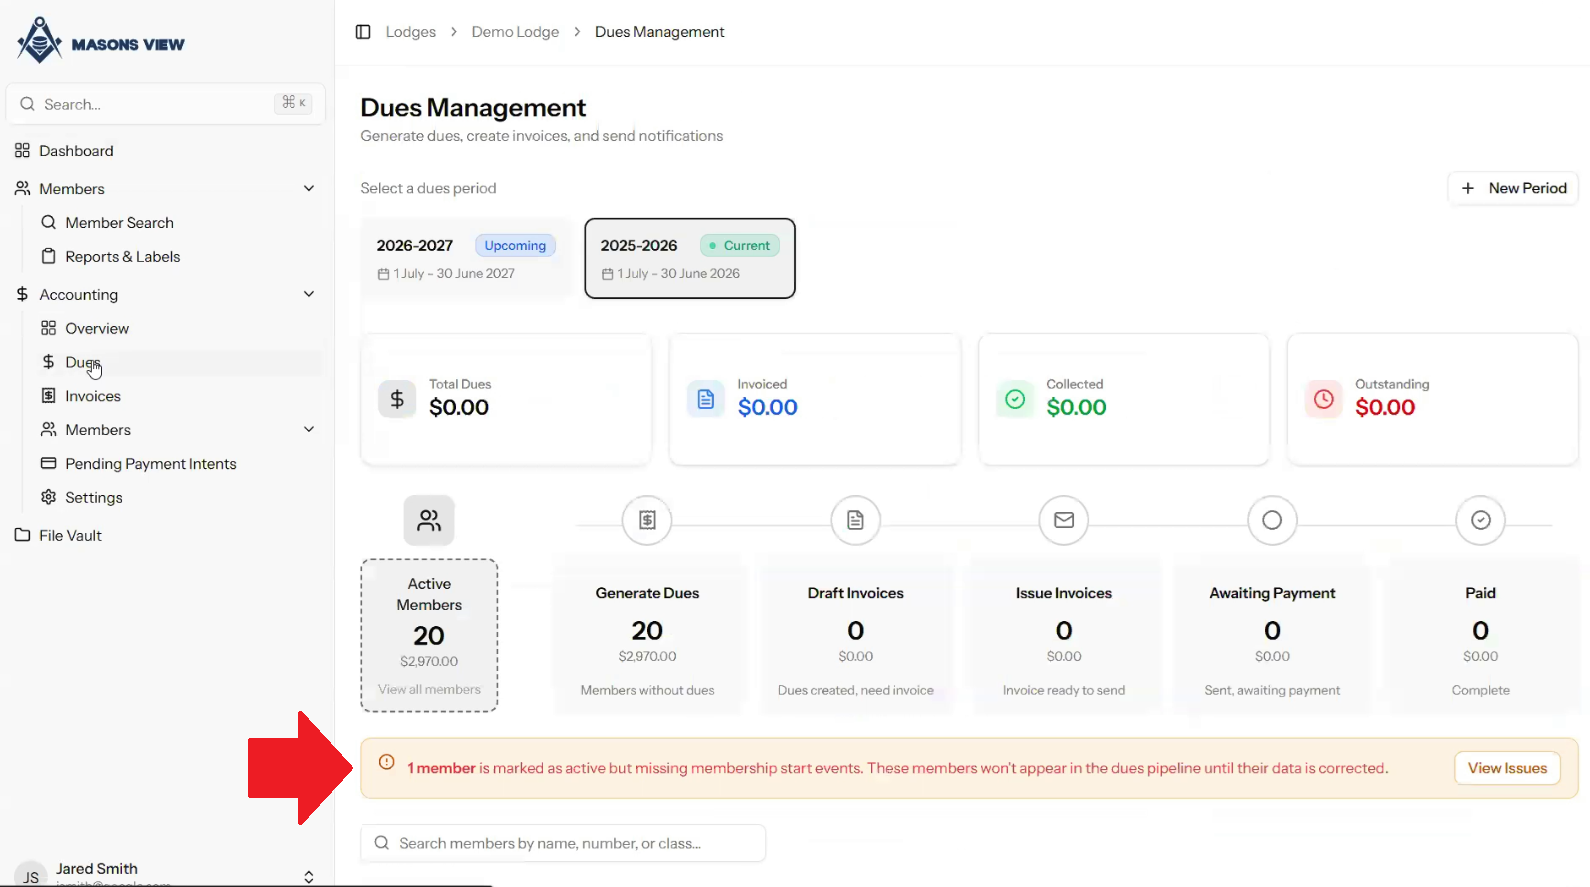Expand the Members submenu under Accounting
This screenshot has width=1590, height=887.
309,430
